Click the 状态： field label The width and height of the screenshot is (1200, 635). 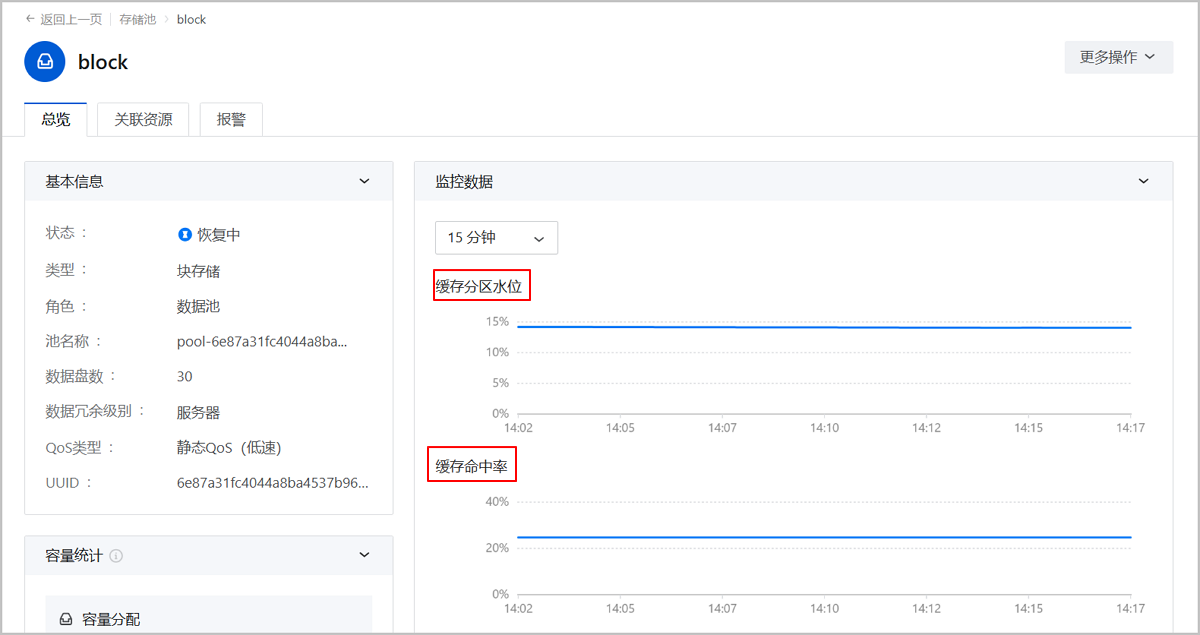click(x=67, y=233)
